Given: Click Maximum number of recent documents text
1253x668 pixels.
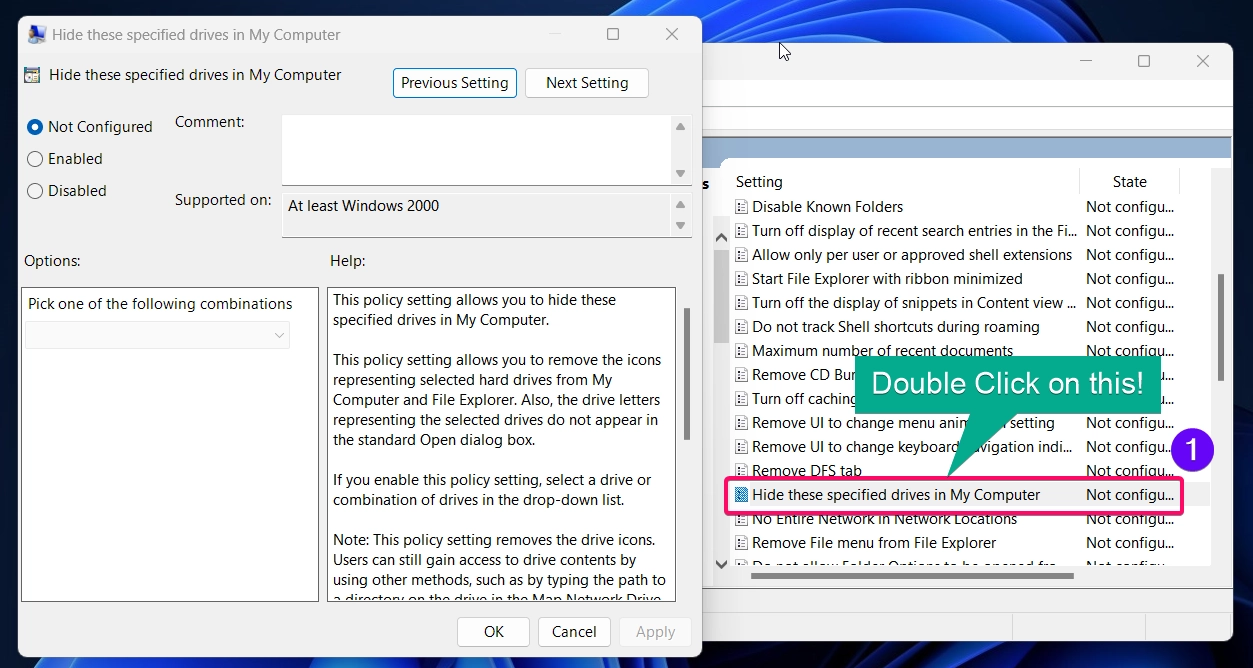Looking at the screenshot, I should pyautogui.click(x=882, y=351).
